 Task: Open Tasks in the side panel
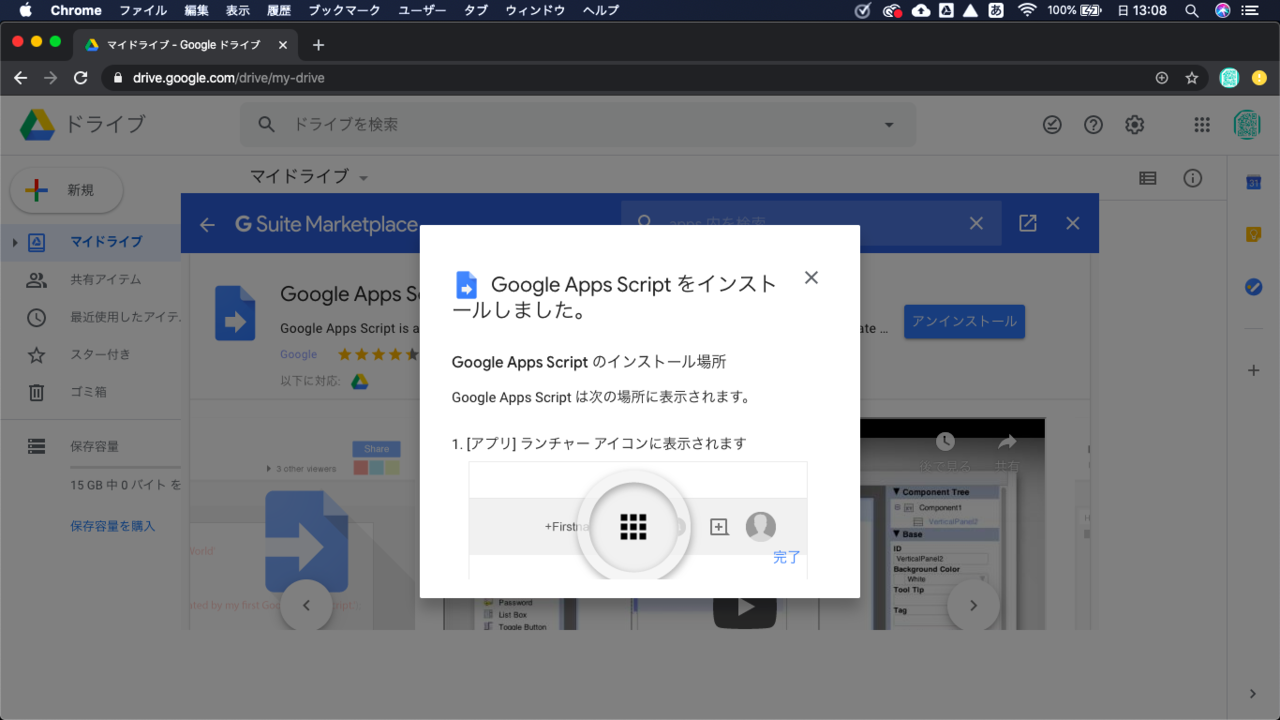(1253, 286)
